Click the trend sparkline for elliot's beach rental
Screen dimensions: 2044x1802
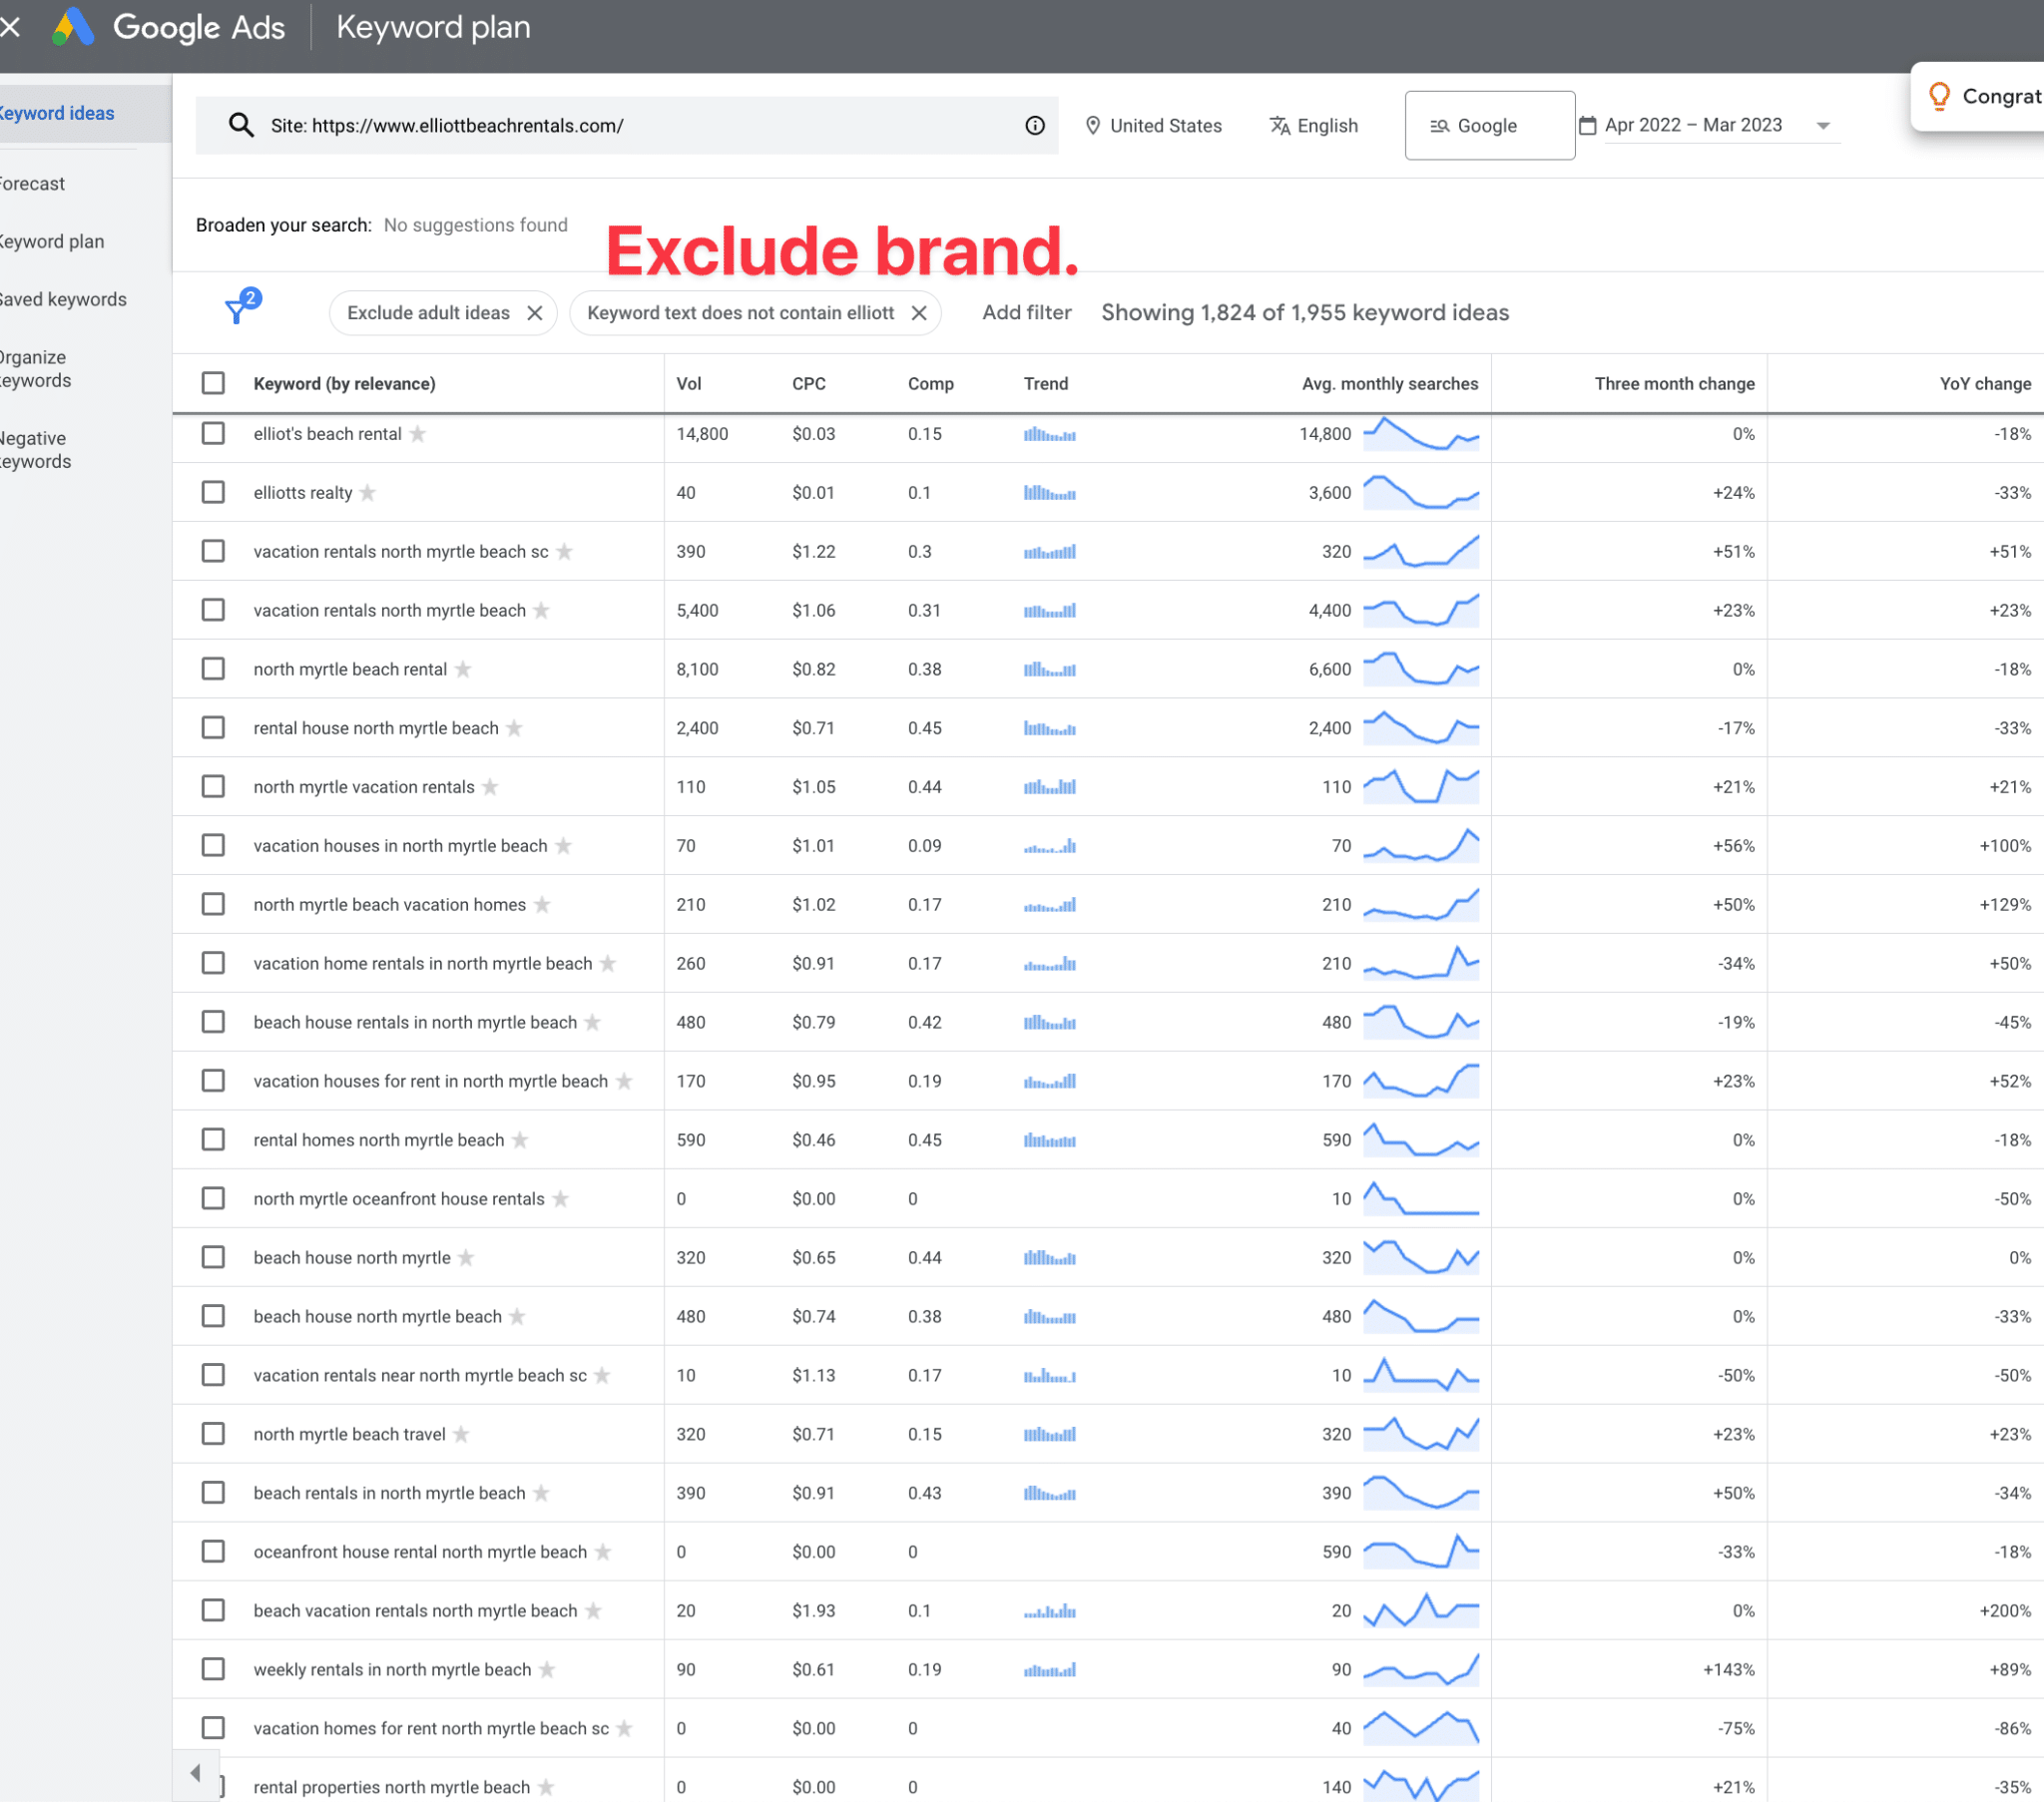click(1421, 434)
